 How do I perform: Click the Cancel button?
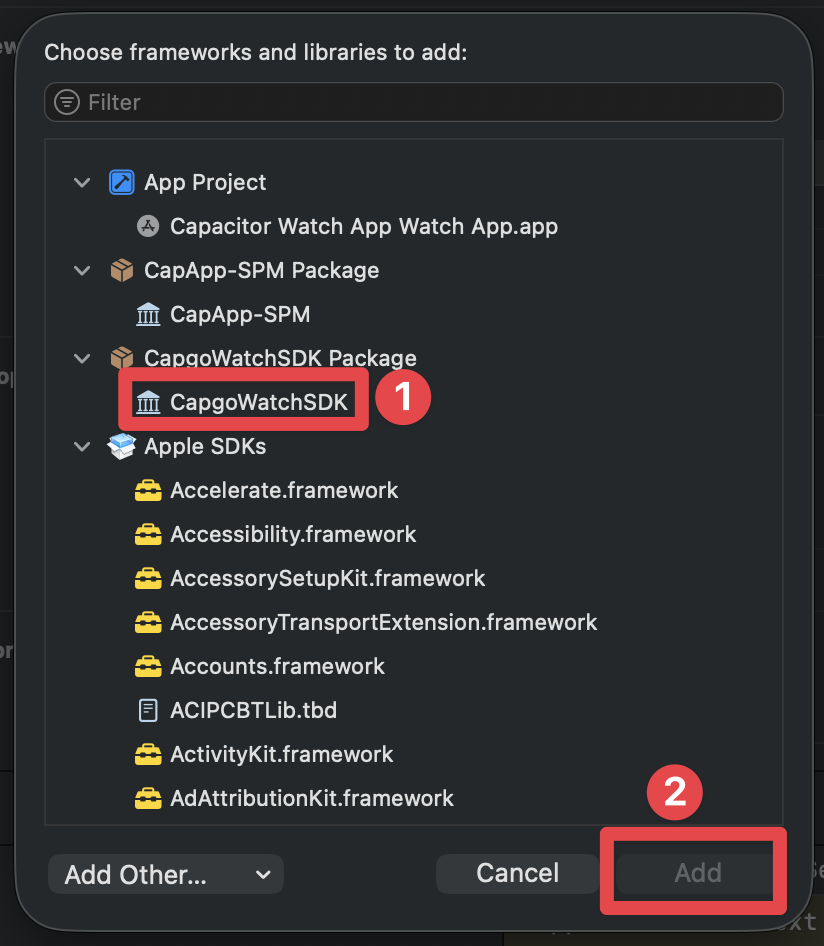click(518, 874)
